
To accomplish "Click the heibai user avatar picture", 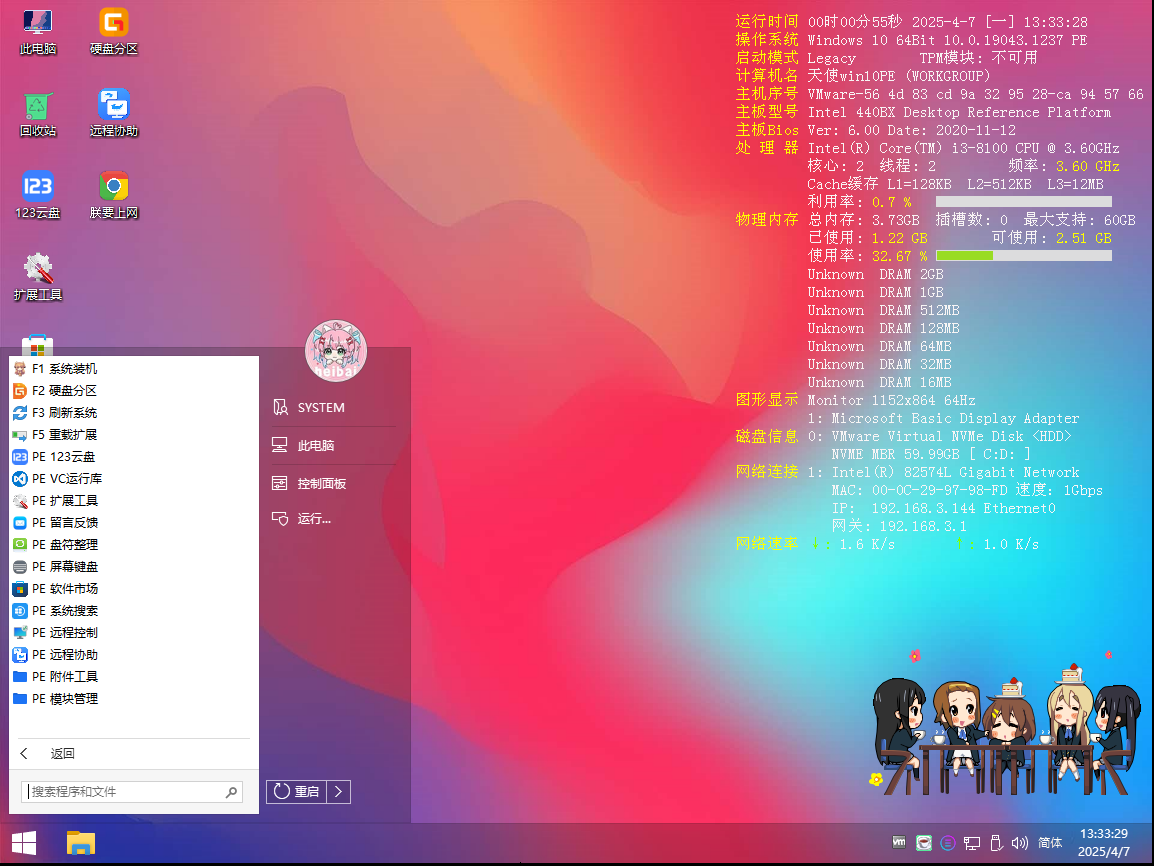I will point(335,351).
